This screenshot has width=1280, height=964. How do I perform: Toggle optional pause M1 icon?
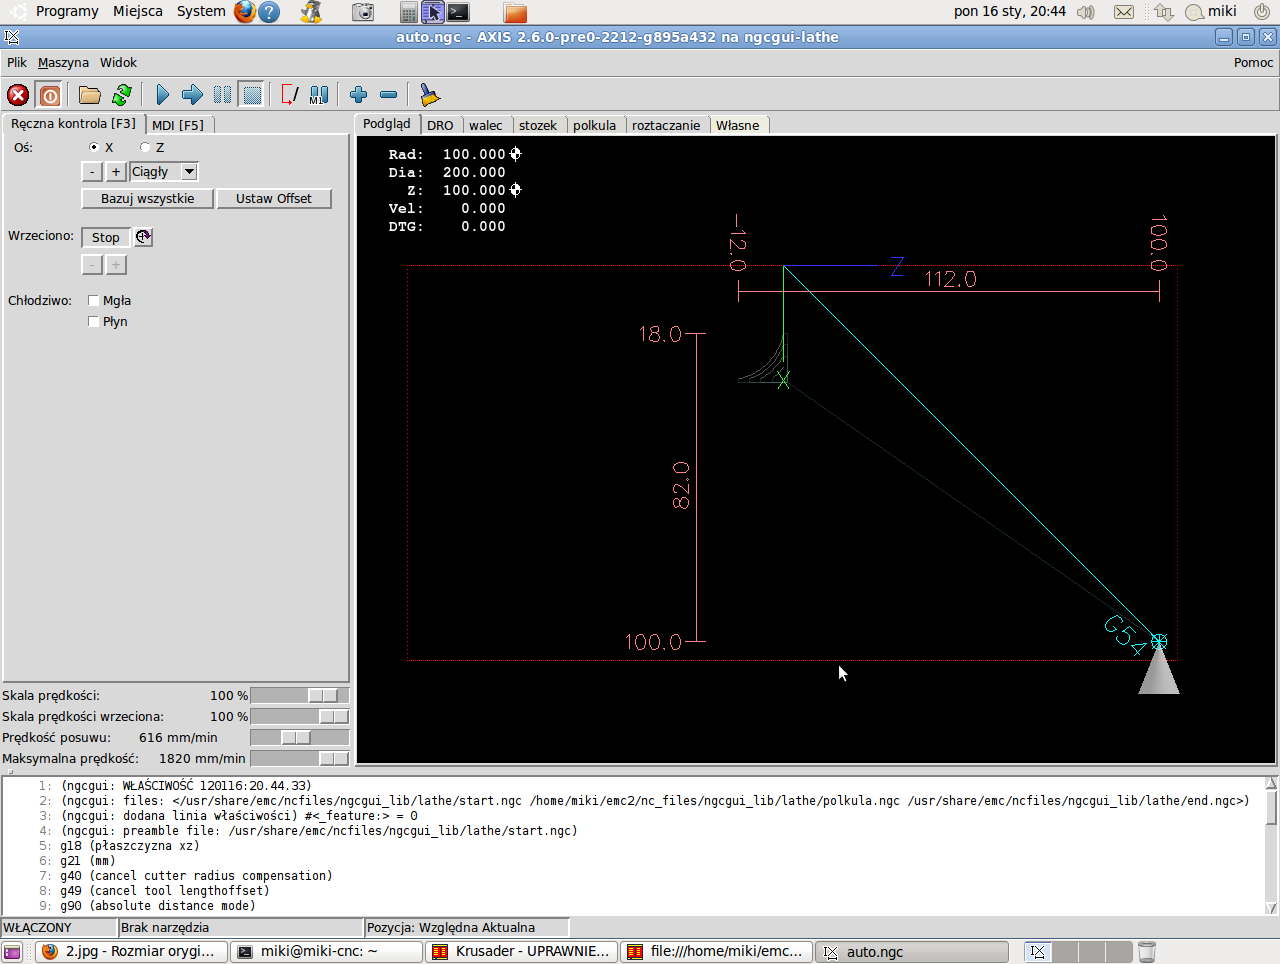(x=319, y=95)
